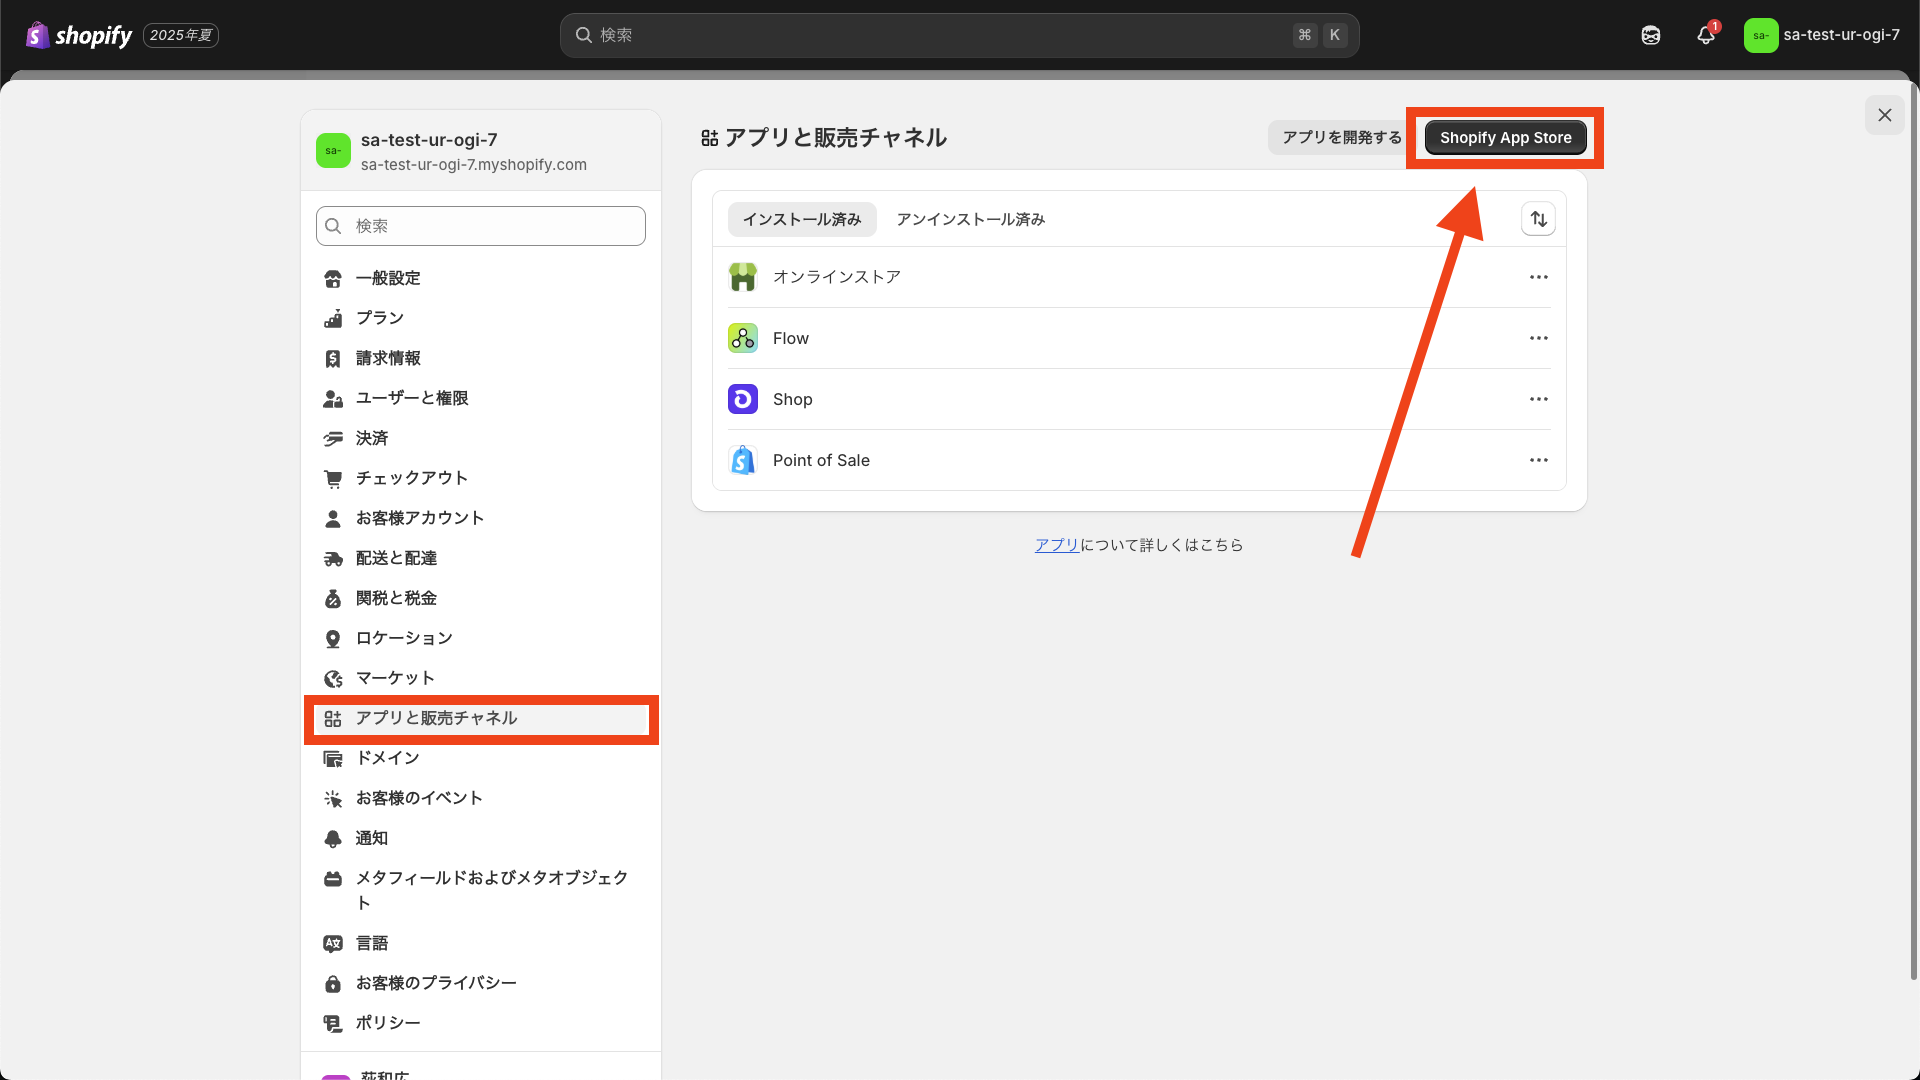Click the Shopify App Store button
Screen dimensions: 1920x1080
click(x=1505, y=137)
